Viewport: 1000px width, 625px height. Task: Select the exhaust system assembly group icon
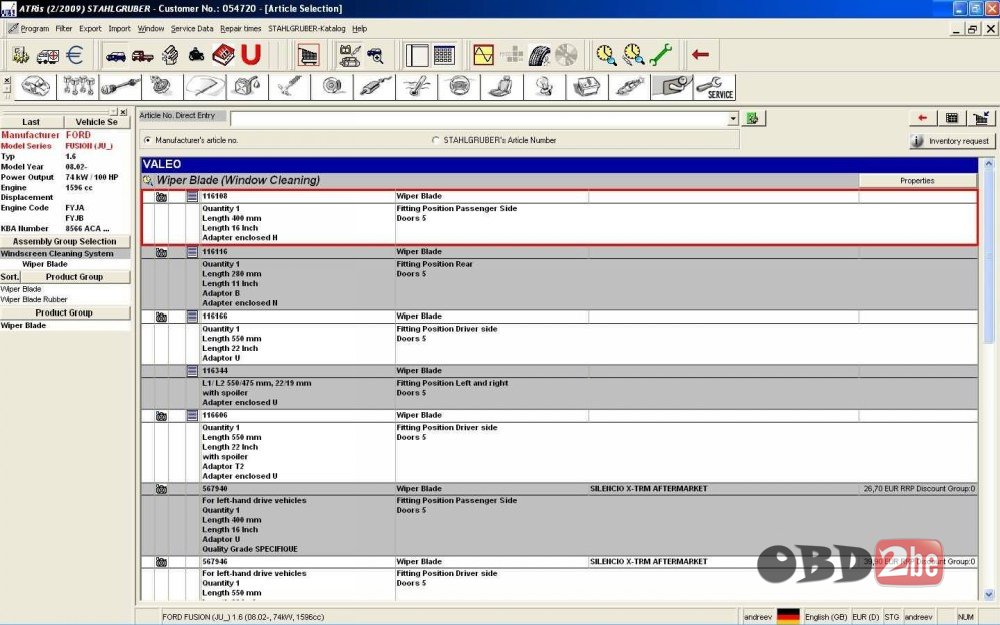point(374,87)
